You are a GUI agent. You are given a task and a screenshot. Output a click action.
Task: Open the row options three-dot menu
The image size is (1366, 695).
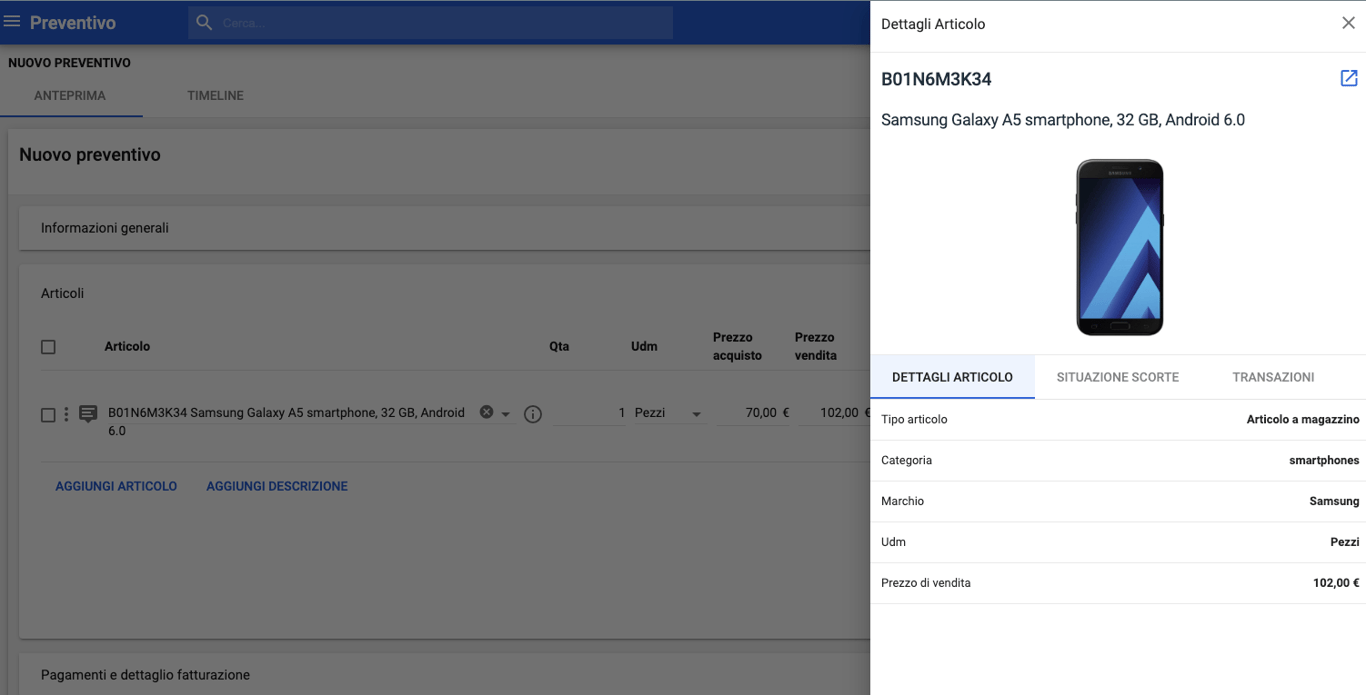67,414
